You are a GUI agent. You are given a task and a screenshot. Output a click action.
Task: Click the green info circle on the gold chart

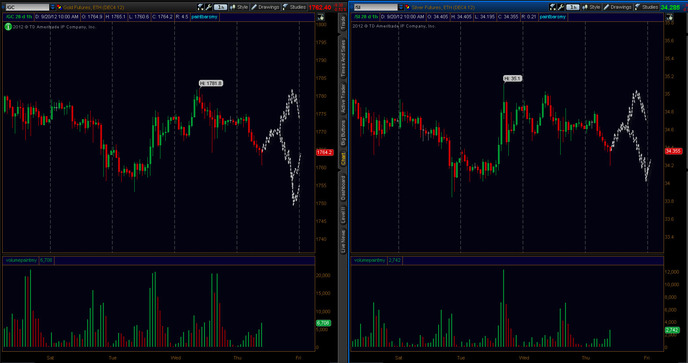point(8,26)
